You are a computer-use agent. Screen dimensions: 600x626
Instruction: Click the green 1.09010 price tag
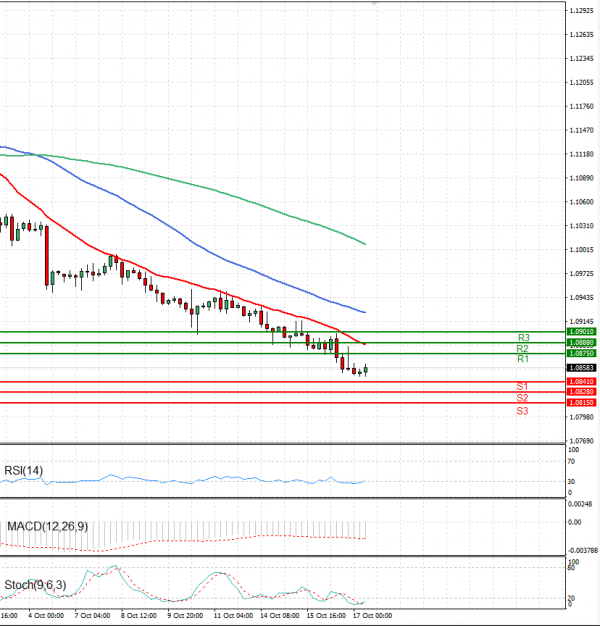coord(581,331)
